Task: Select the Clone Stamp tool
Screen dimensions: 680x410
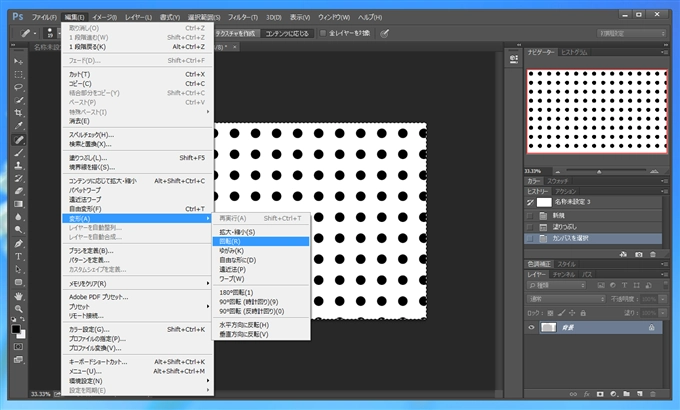Action: click(18, 165)
